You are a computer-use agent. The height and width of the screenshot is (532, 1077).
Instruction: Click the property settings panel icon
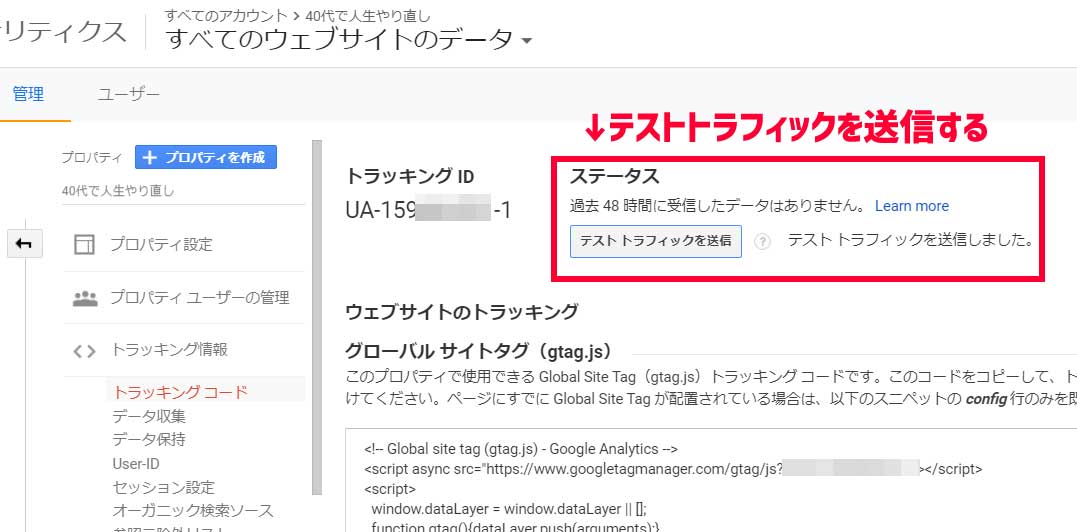[x=85, y=245]
